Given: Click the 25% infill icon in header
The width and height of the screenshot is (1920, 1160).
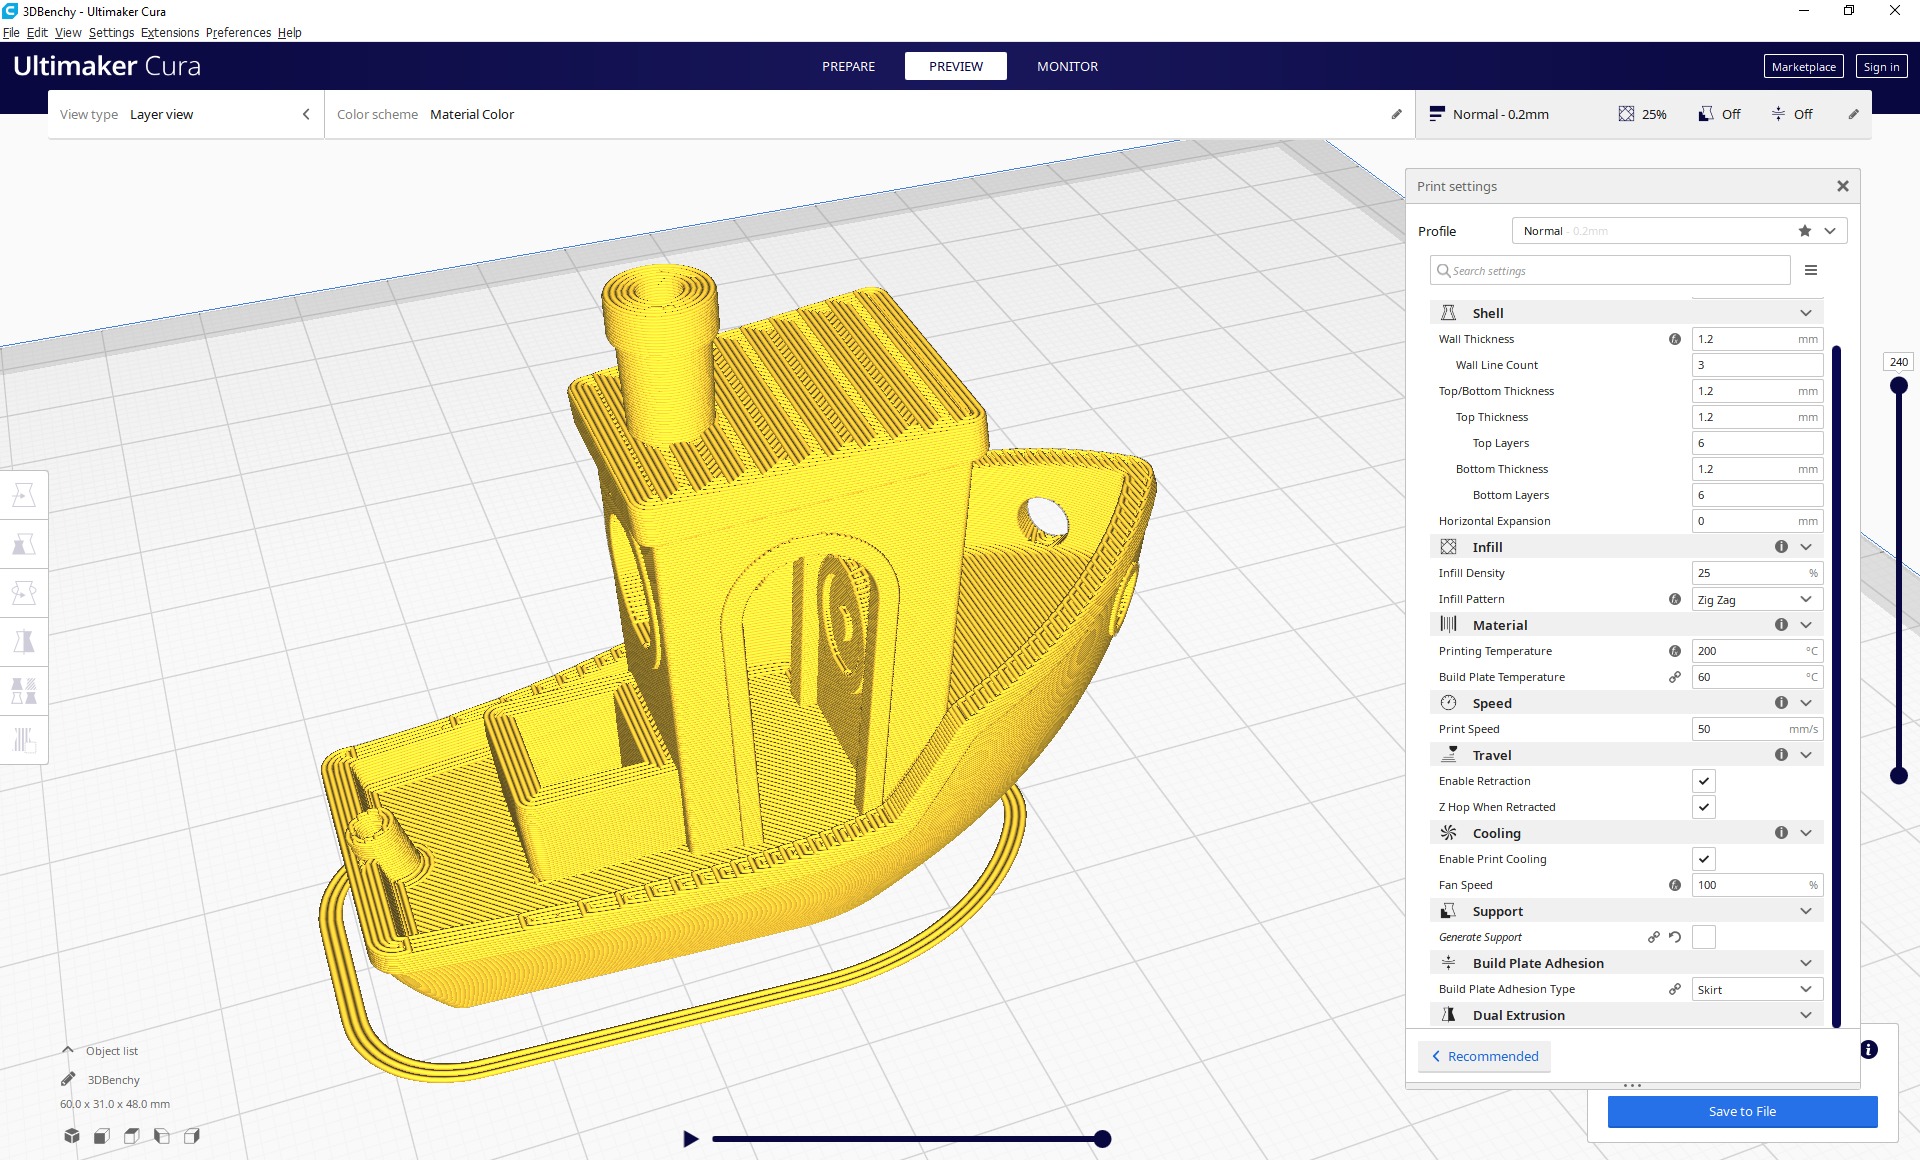Looking at the screenshot, I should 1626,114.
